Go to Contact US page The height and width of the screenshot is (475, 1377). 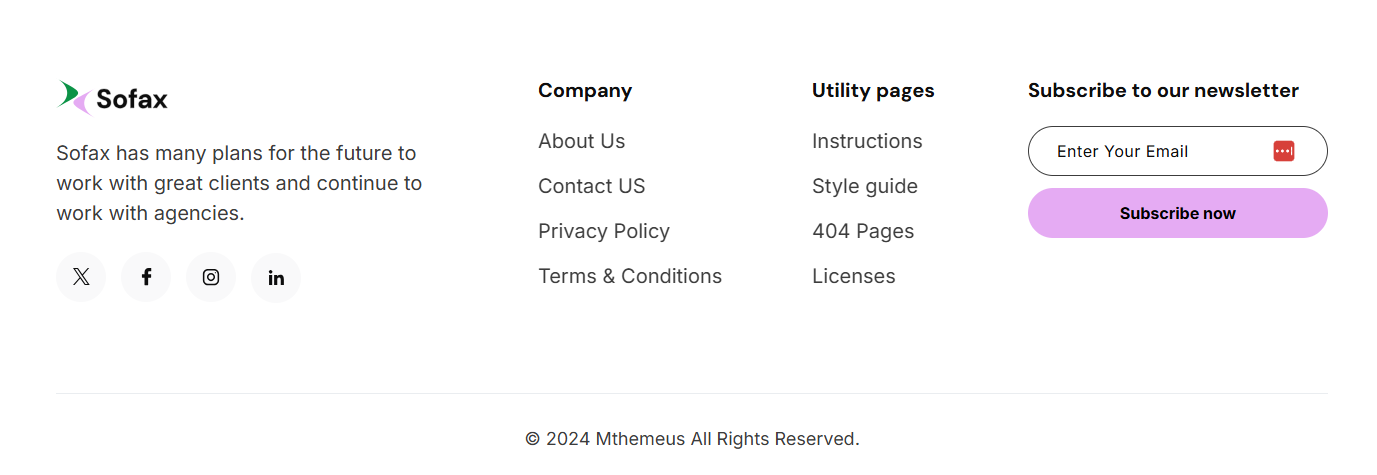591,186
